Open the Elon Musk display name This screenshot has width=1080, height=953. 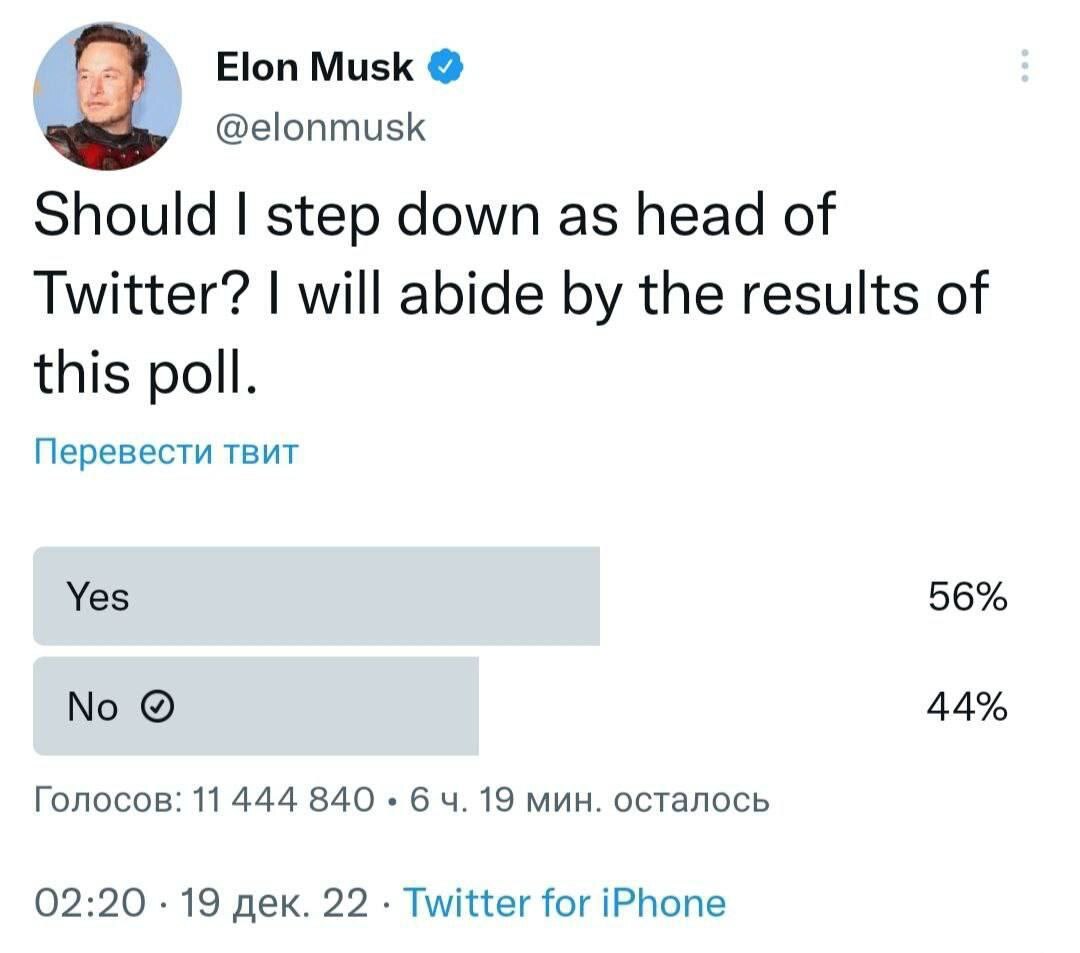point(315,67)
